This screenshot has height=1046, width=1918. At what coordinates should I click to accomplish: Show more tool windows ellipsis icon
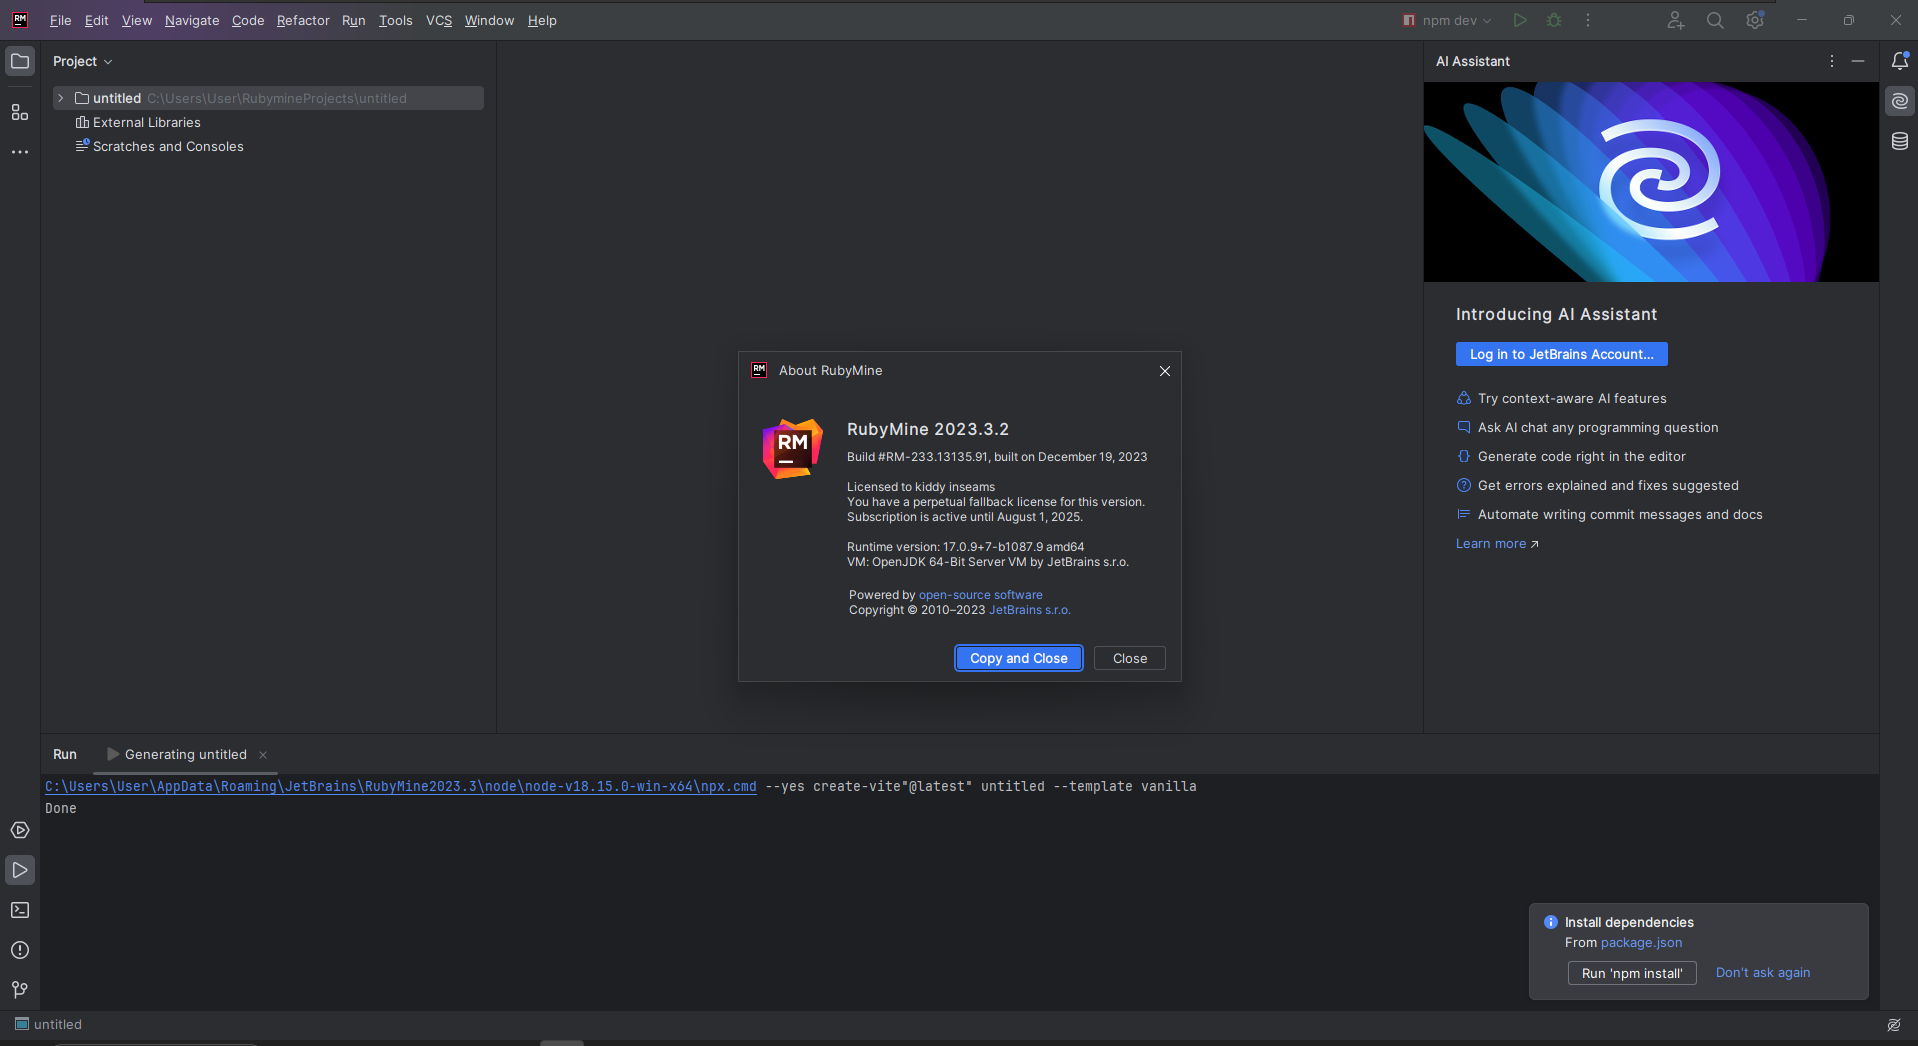[20, 152]
